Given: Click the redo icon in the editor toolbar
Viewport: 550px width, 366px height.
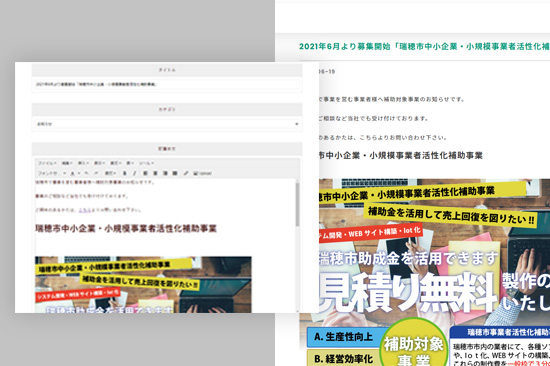Looking at the screenshot, I should point(96,173).
